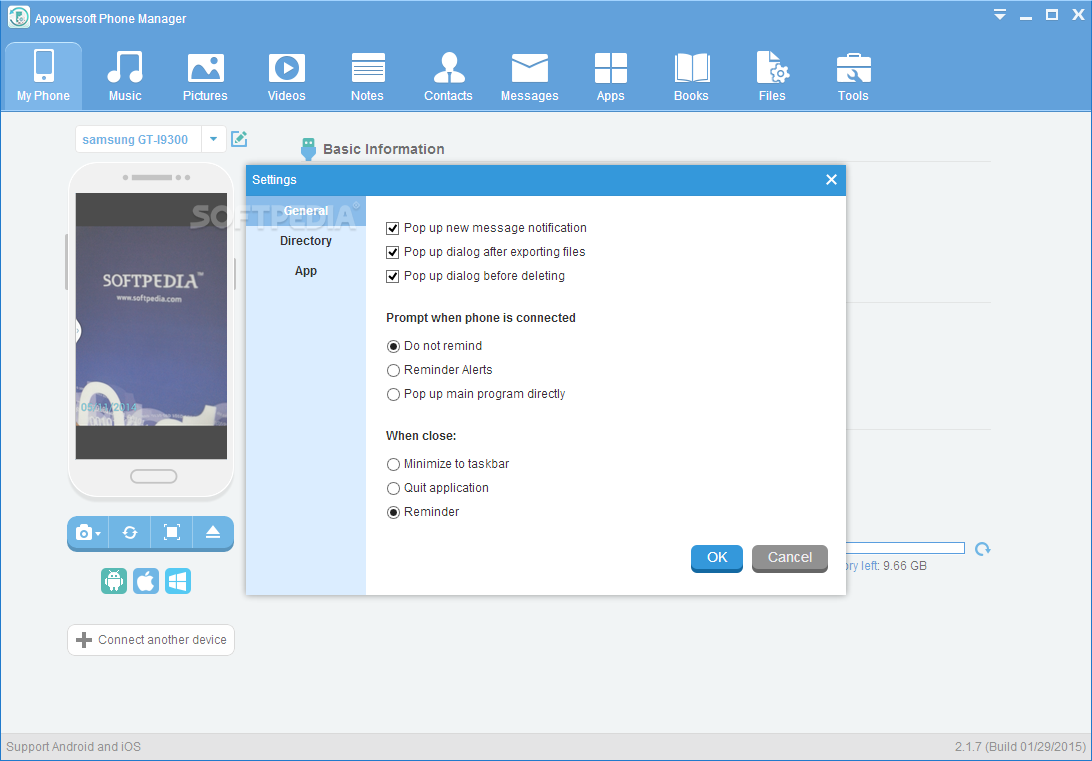Select Minimize to taskbar on close
Viewport: 1092px width, 761px height.
pos(393,464)
